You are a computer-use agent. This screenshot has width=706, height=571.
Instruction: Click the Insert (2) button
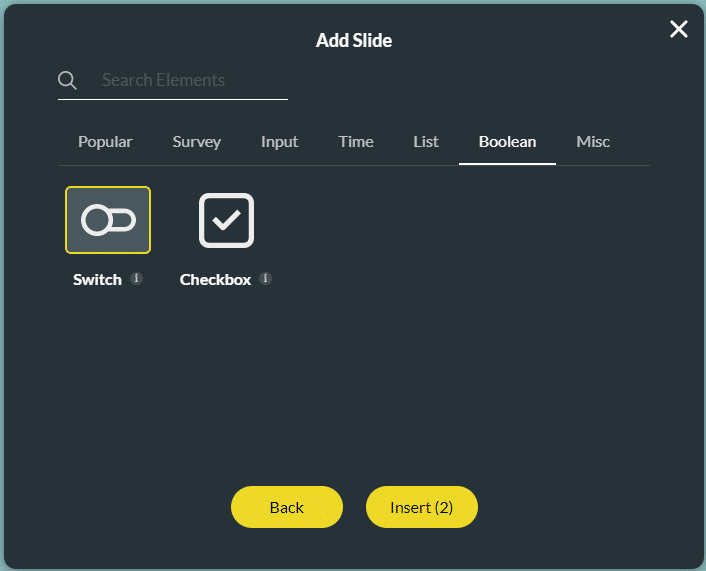click(x=422, y=508)
